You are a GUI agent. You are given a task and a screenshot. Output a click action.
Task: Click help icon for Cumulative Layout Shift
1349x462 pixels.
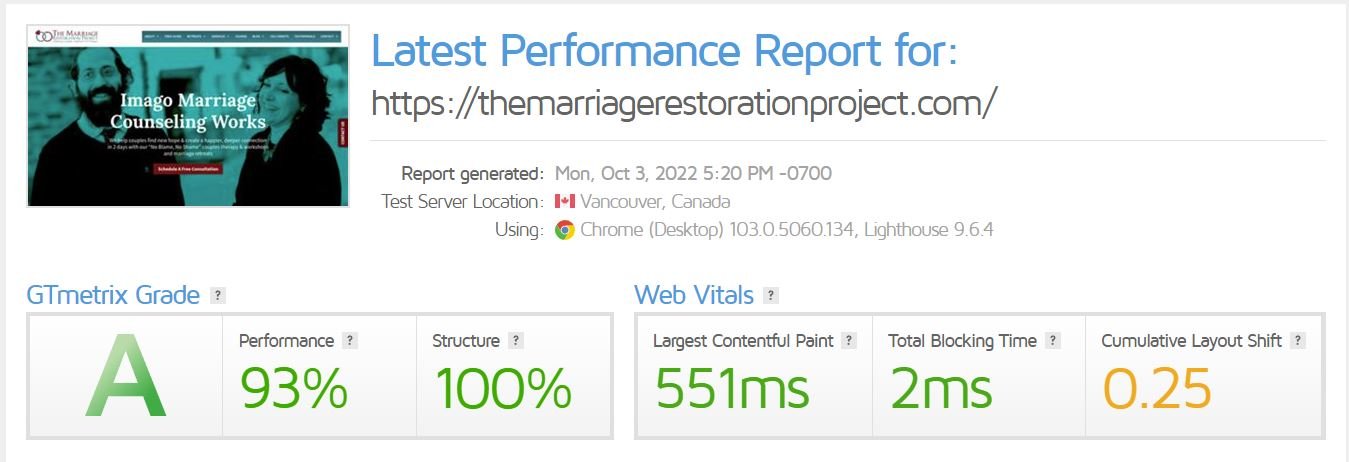click(x=1297, y=341)
